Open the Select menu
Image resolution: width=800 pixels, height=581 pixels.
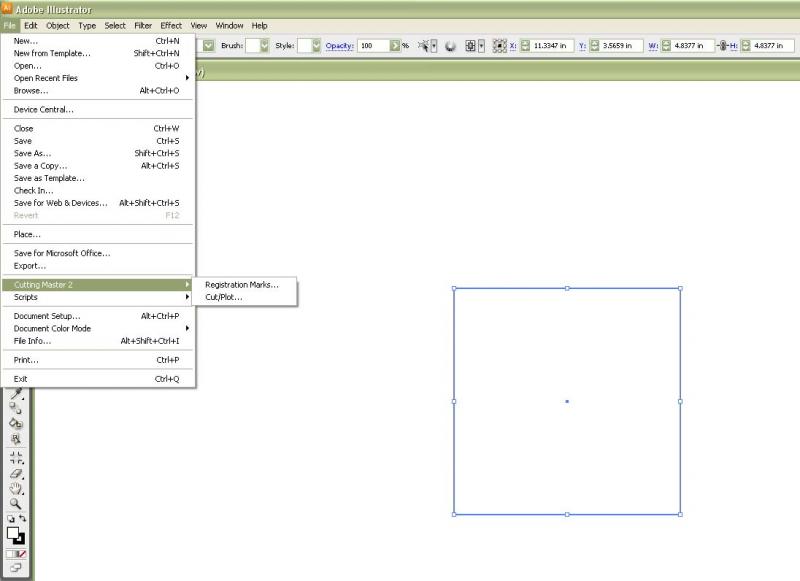click(115, 26)
